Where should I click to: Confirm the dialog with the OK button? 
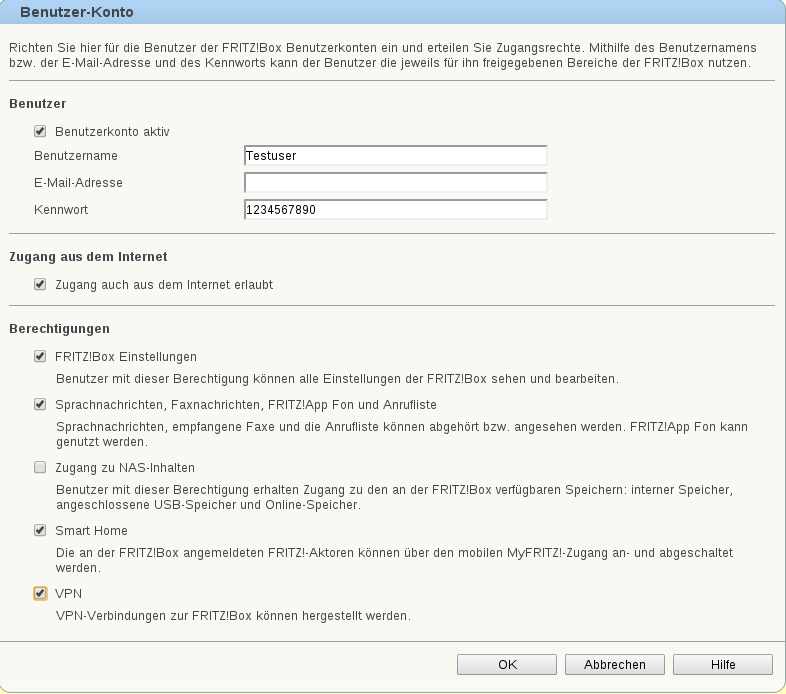click(x=507, y=664)
